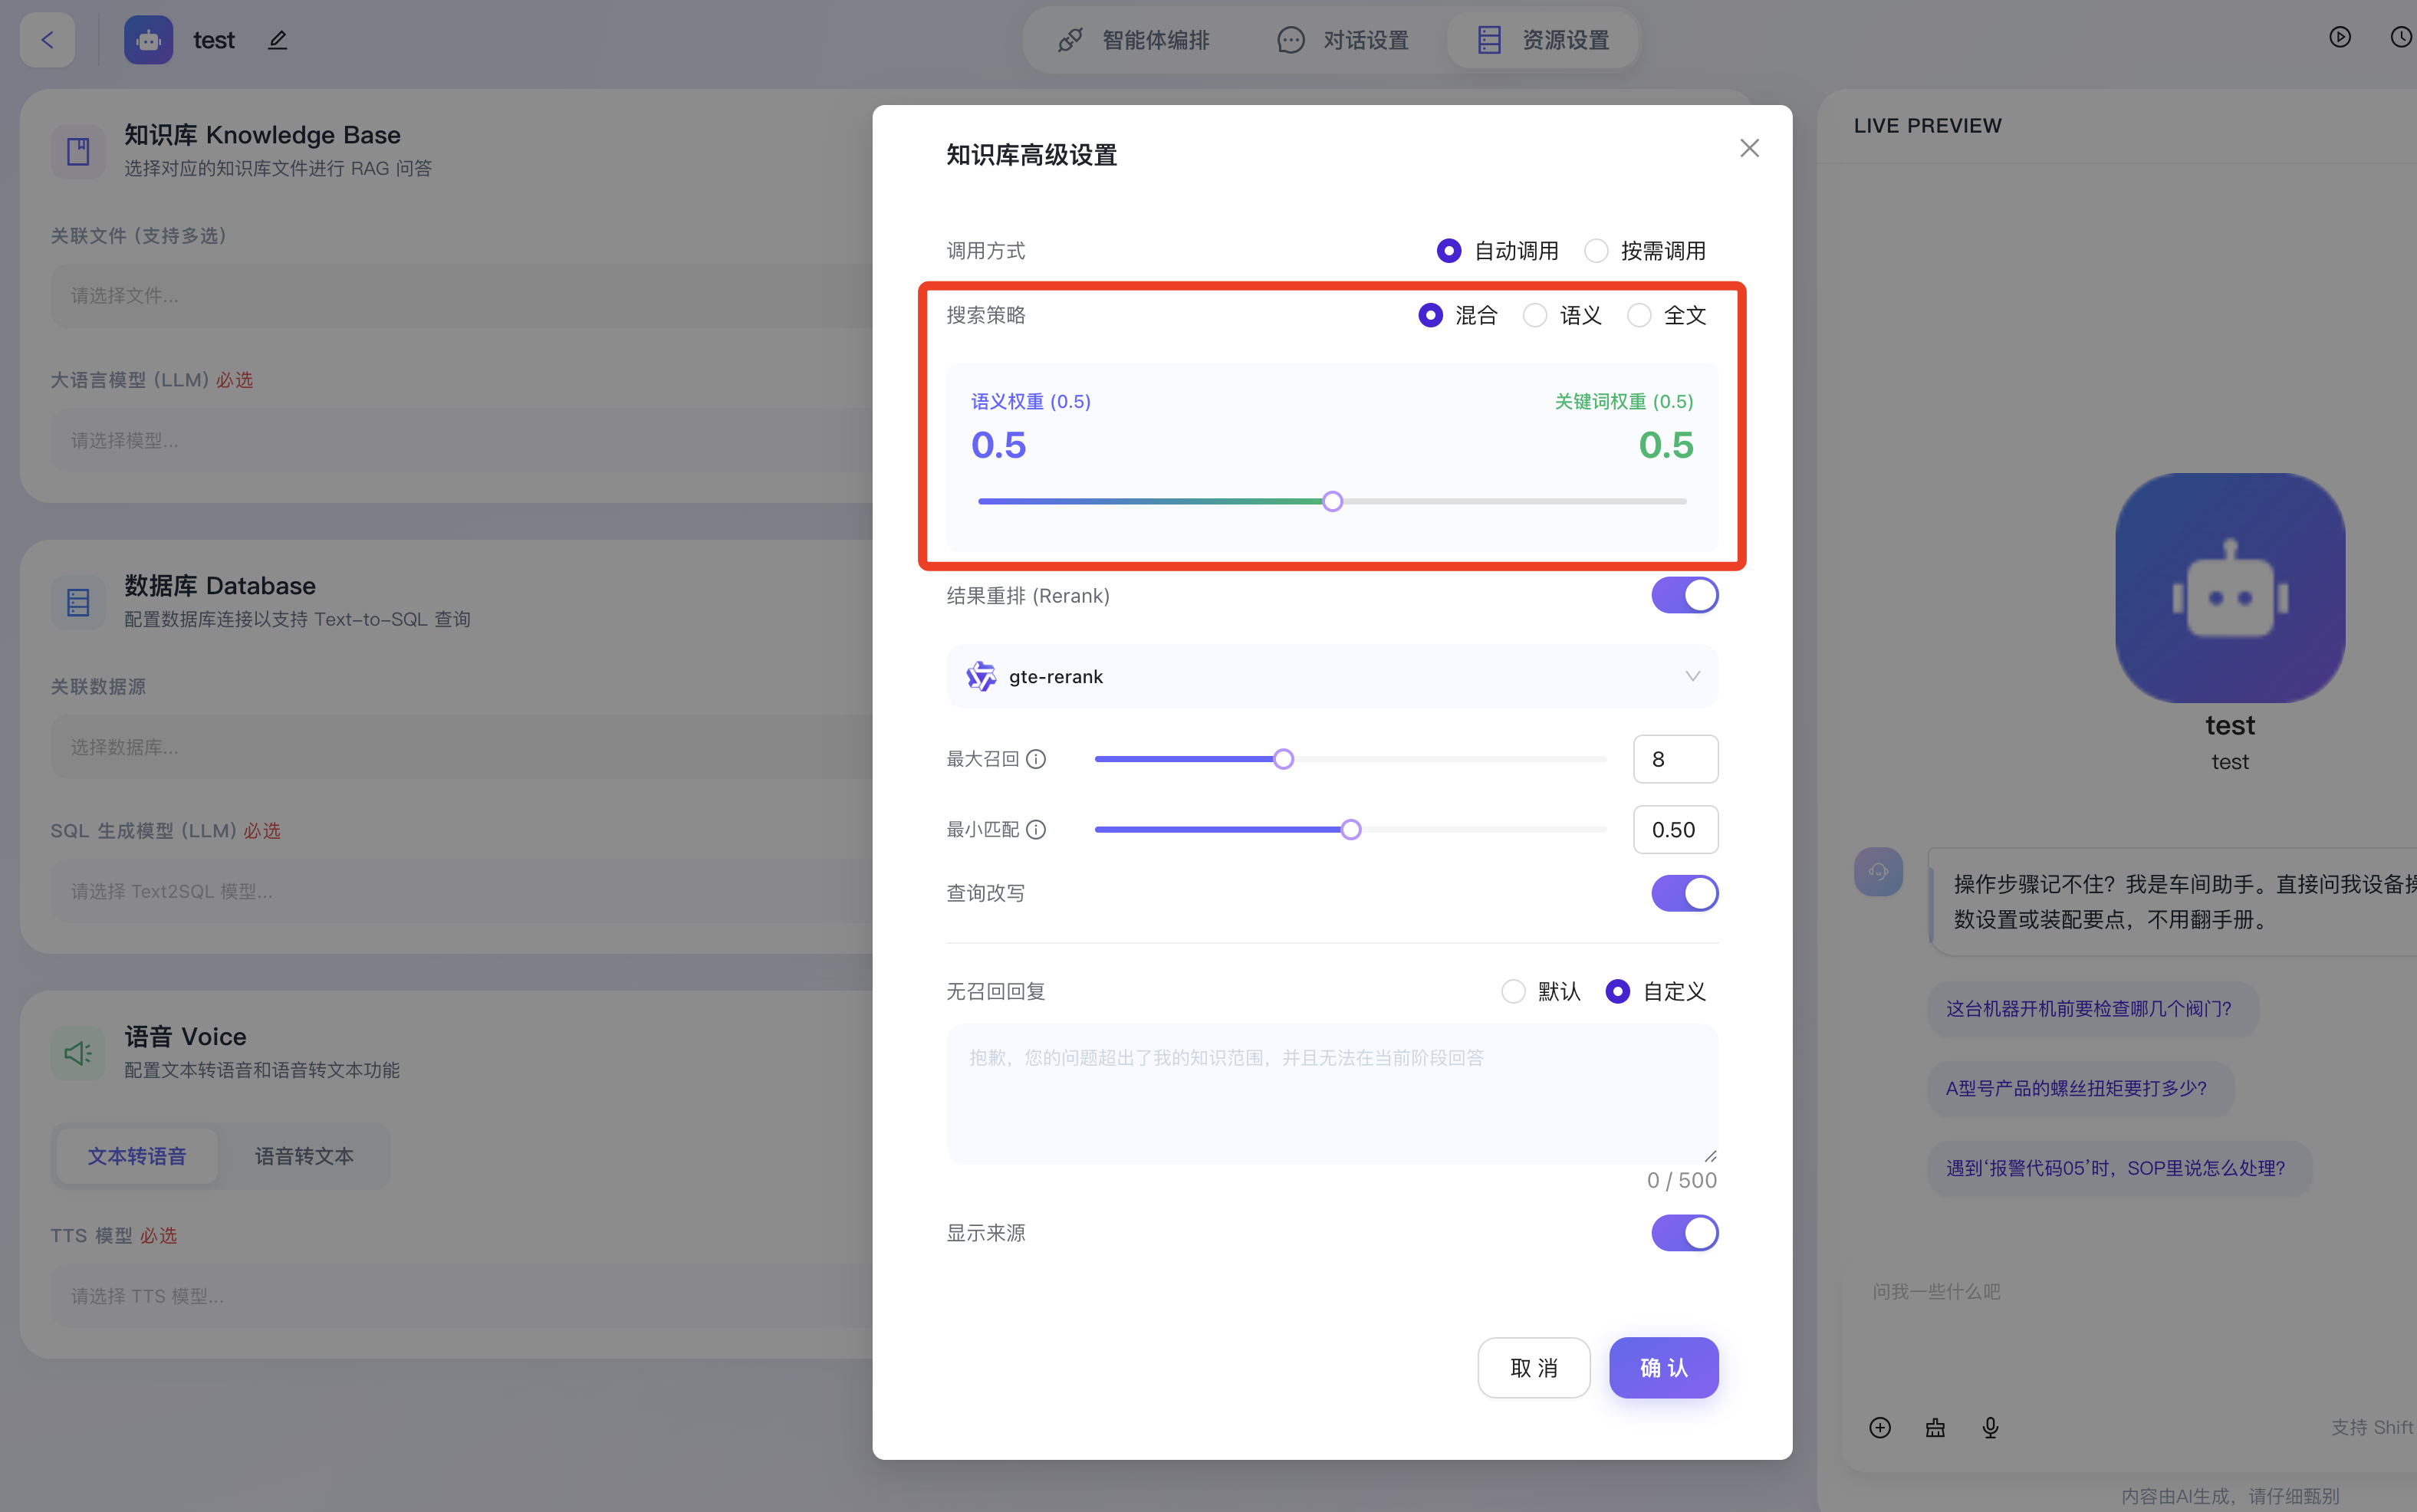
Task: Click the plus circle icon in chat input
Action: coord(1880,1427)
